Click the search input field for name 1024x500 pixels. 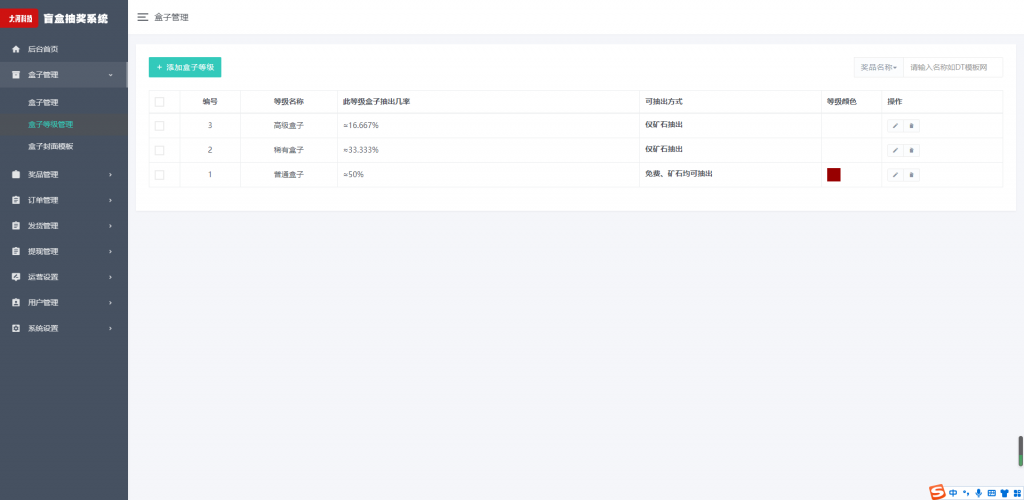pyautogui.click(x=952, y=67)
